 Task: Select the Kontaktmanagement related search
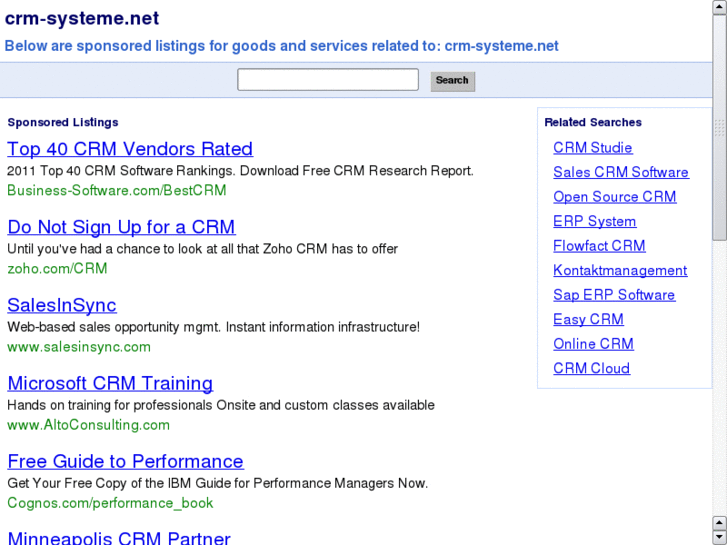click(x=620, y=270)
